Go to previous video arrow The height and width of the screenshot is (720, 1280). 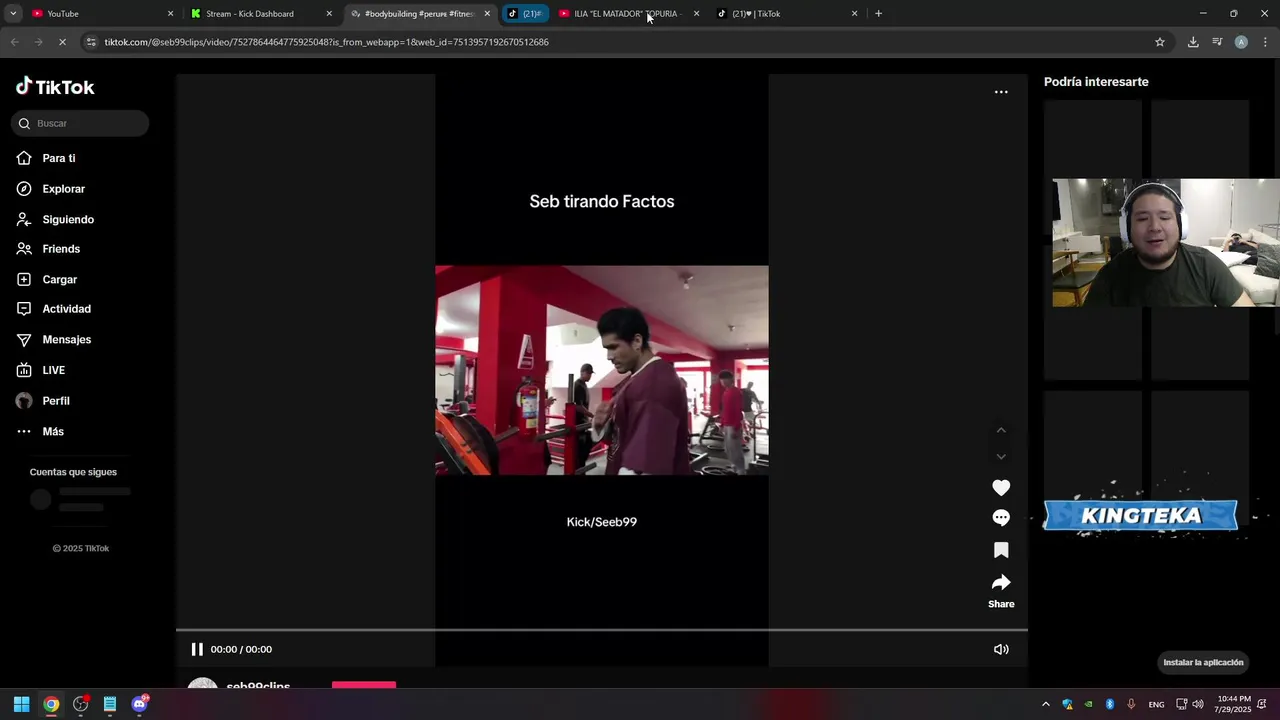tap(1001, 430)
